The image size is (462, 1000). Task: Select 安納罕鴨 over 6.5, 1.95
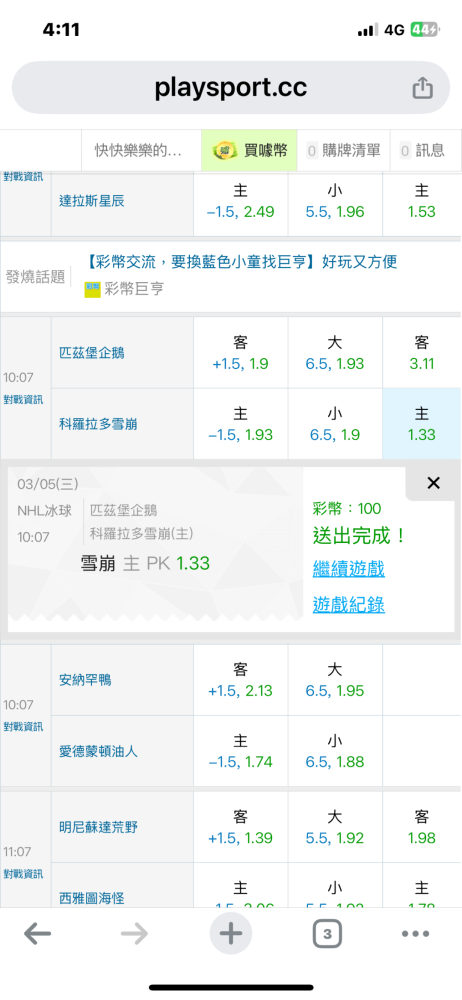pyautogui.click(x=335, y=680)
